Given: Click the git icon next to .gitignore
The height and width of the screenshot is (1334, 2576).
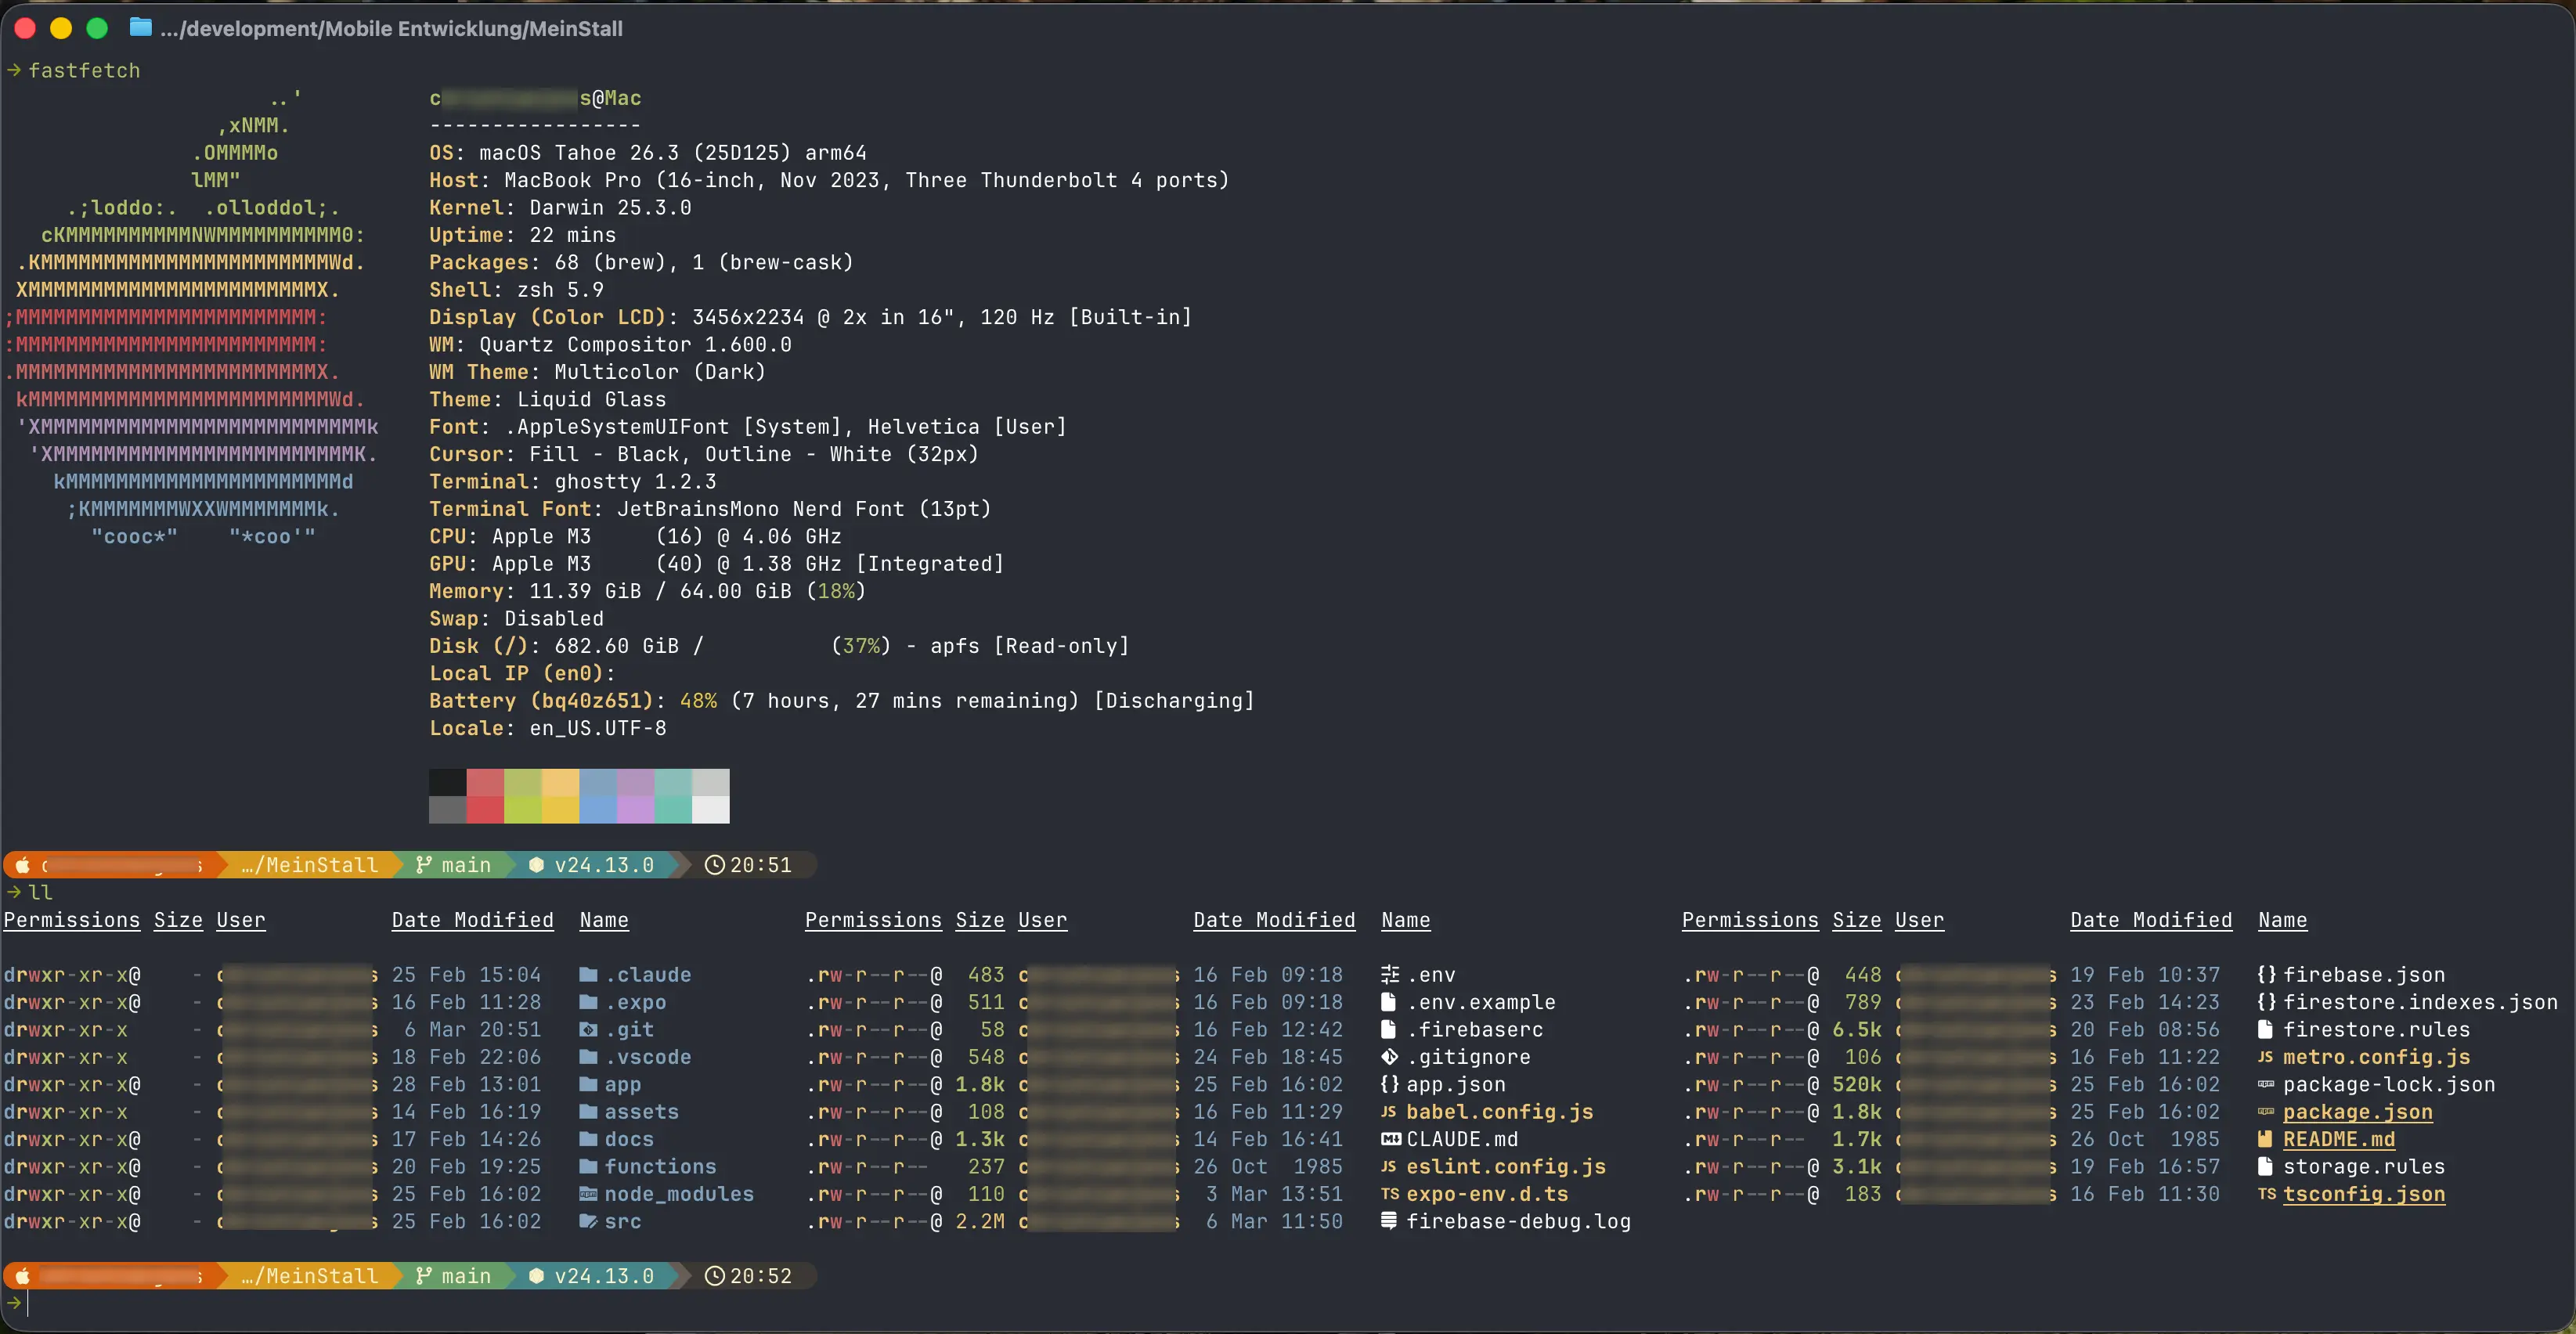Looking at the screenshot, I should 1390,1057.
